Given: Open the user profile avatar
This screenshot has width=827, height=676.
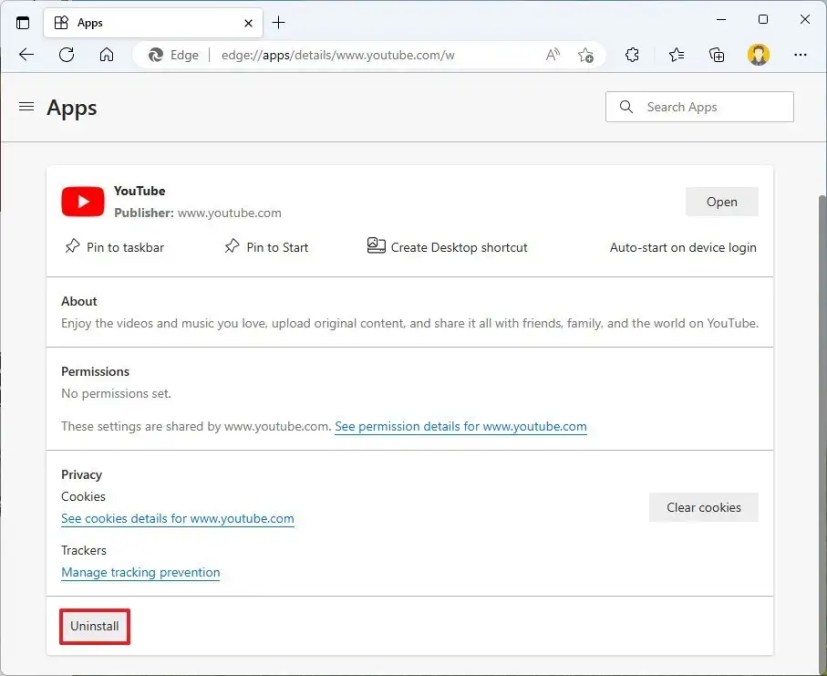Looking at the screenshot, I should [x=758, y=54].
